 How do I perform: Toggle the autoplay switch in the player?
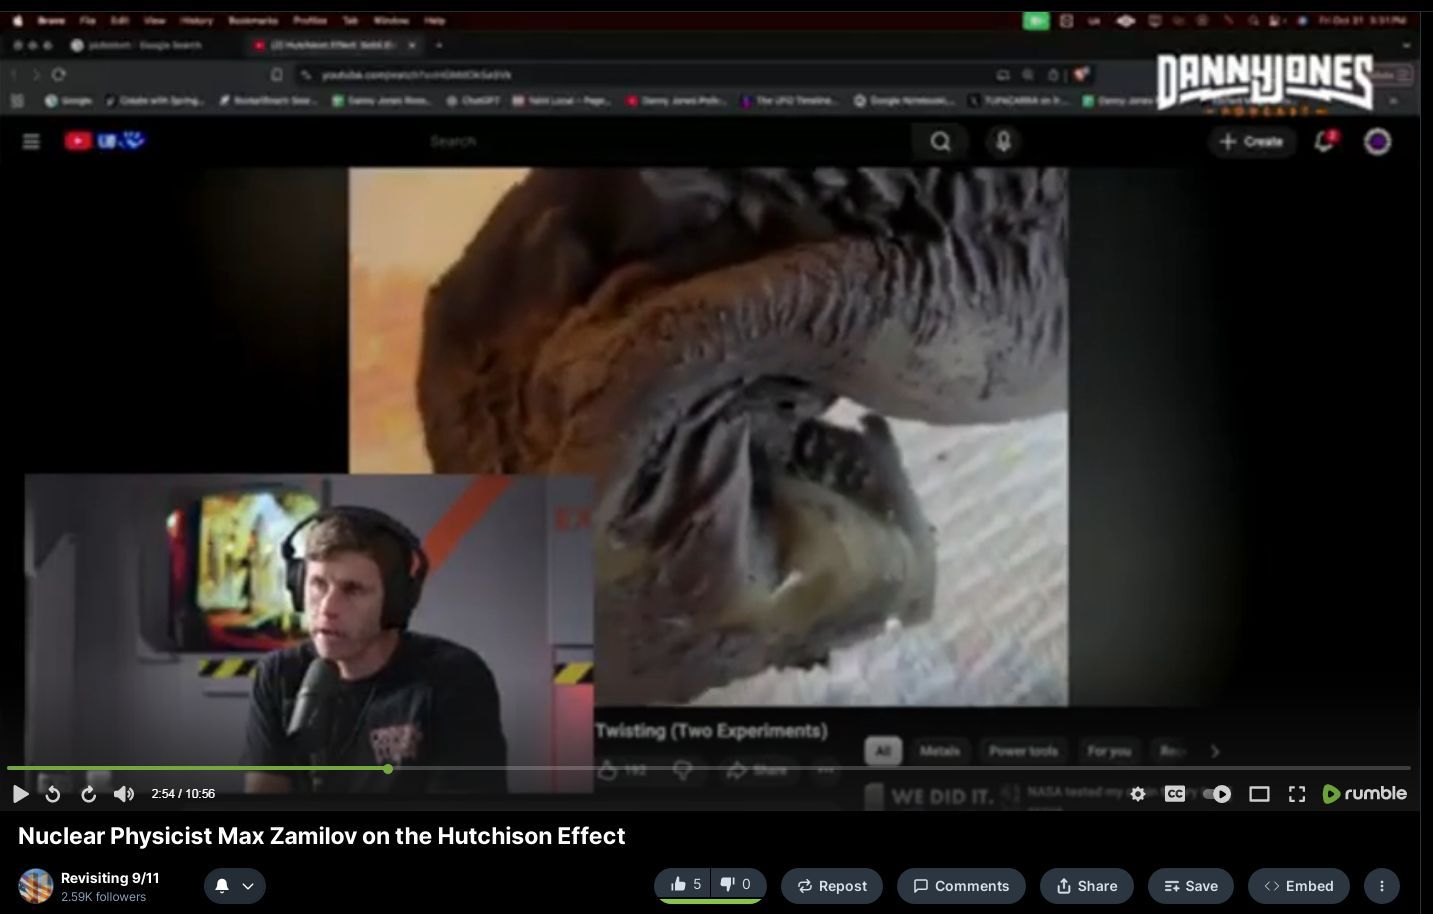point(1217,794)
